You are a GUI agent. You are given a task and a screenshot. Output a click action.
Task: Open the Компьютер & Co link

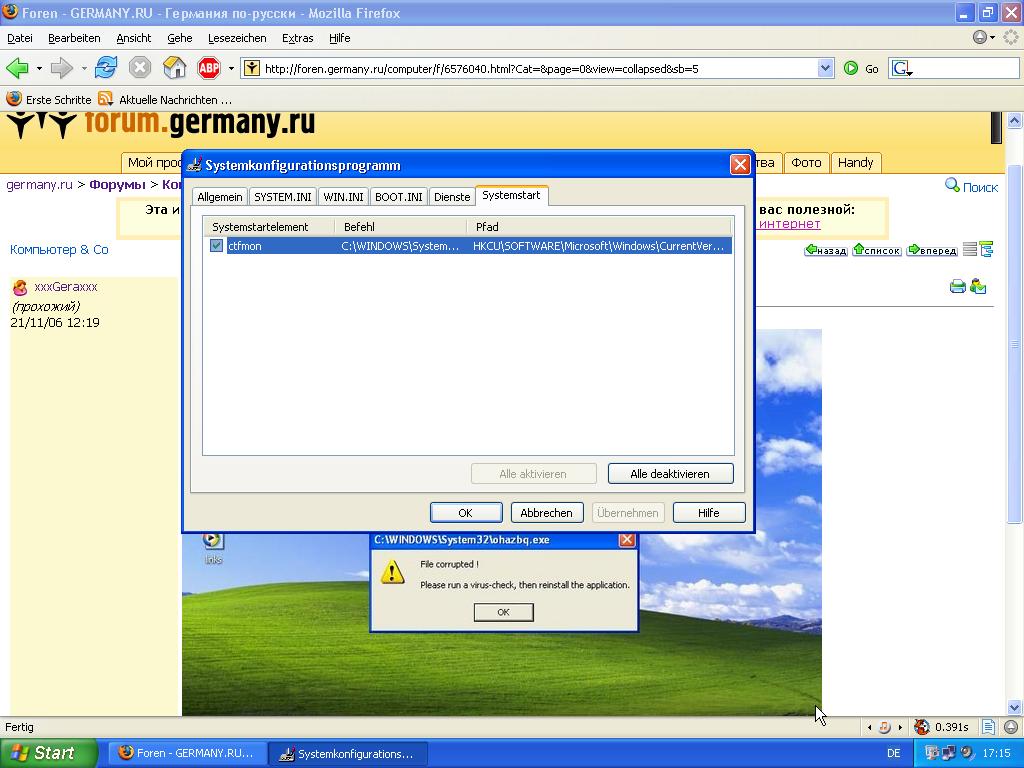pyautogui.click(x=59, y=249)
